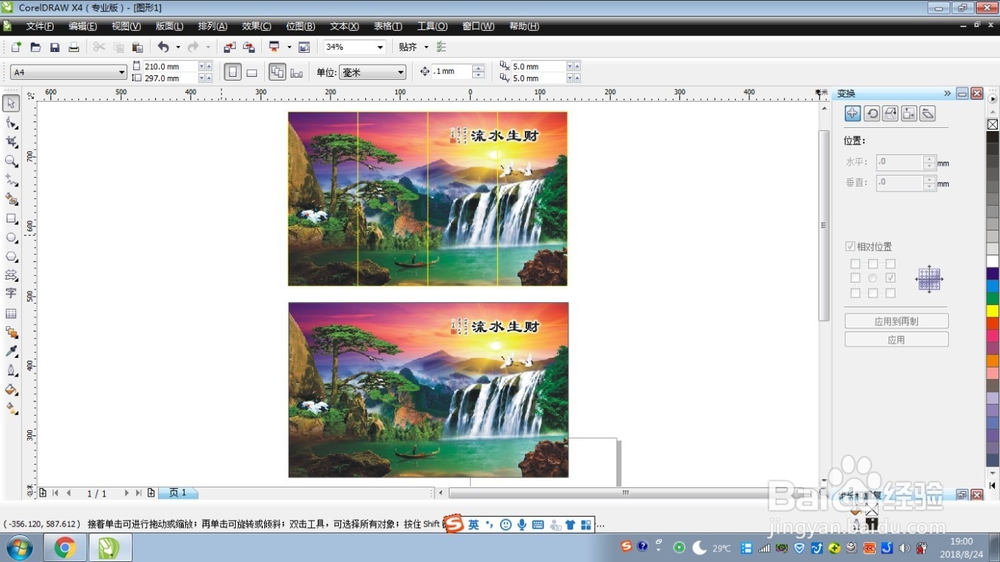Image resolution: width=1000 pixels, height=562 pixels.
Task: Click the Print icon
Action: tap(74, 47)
